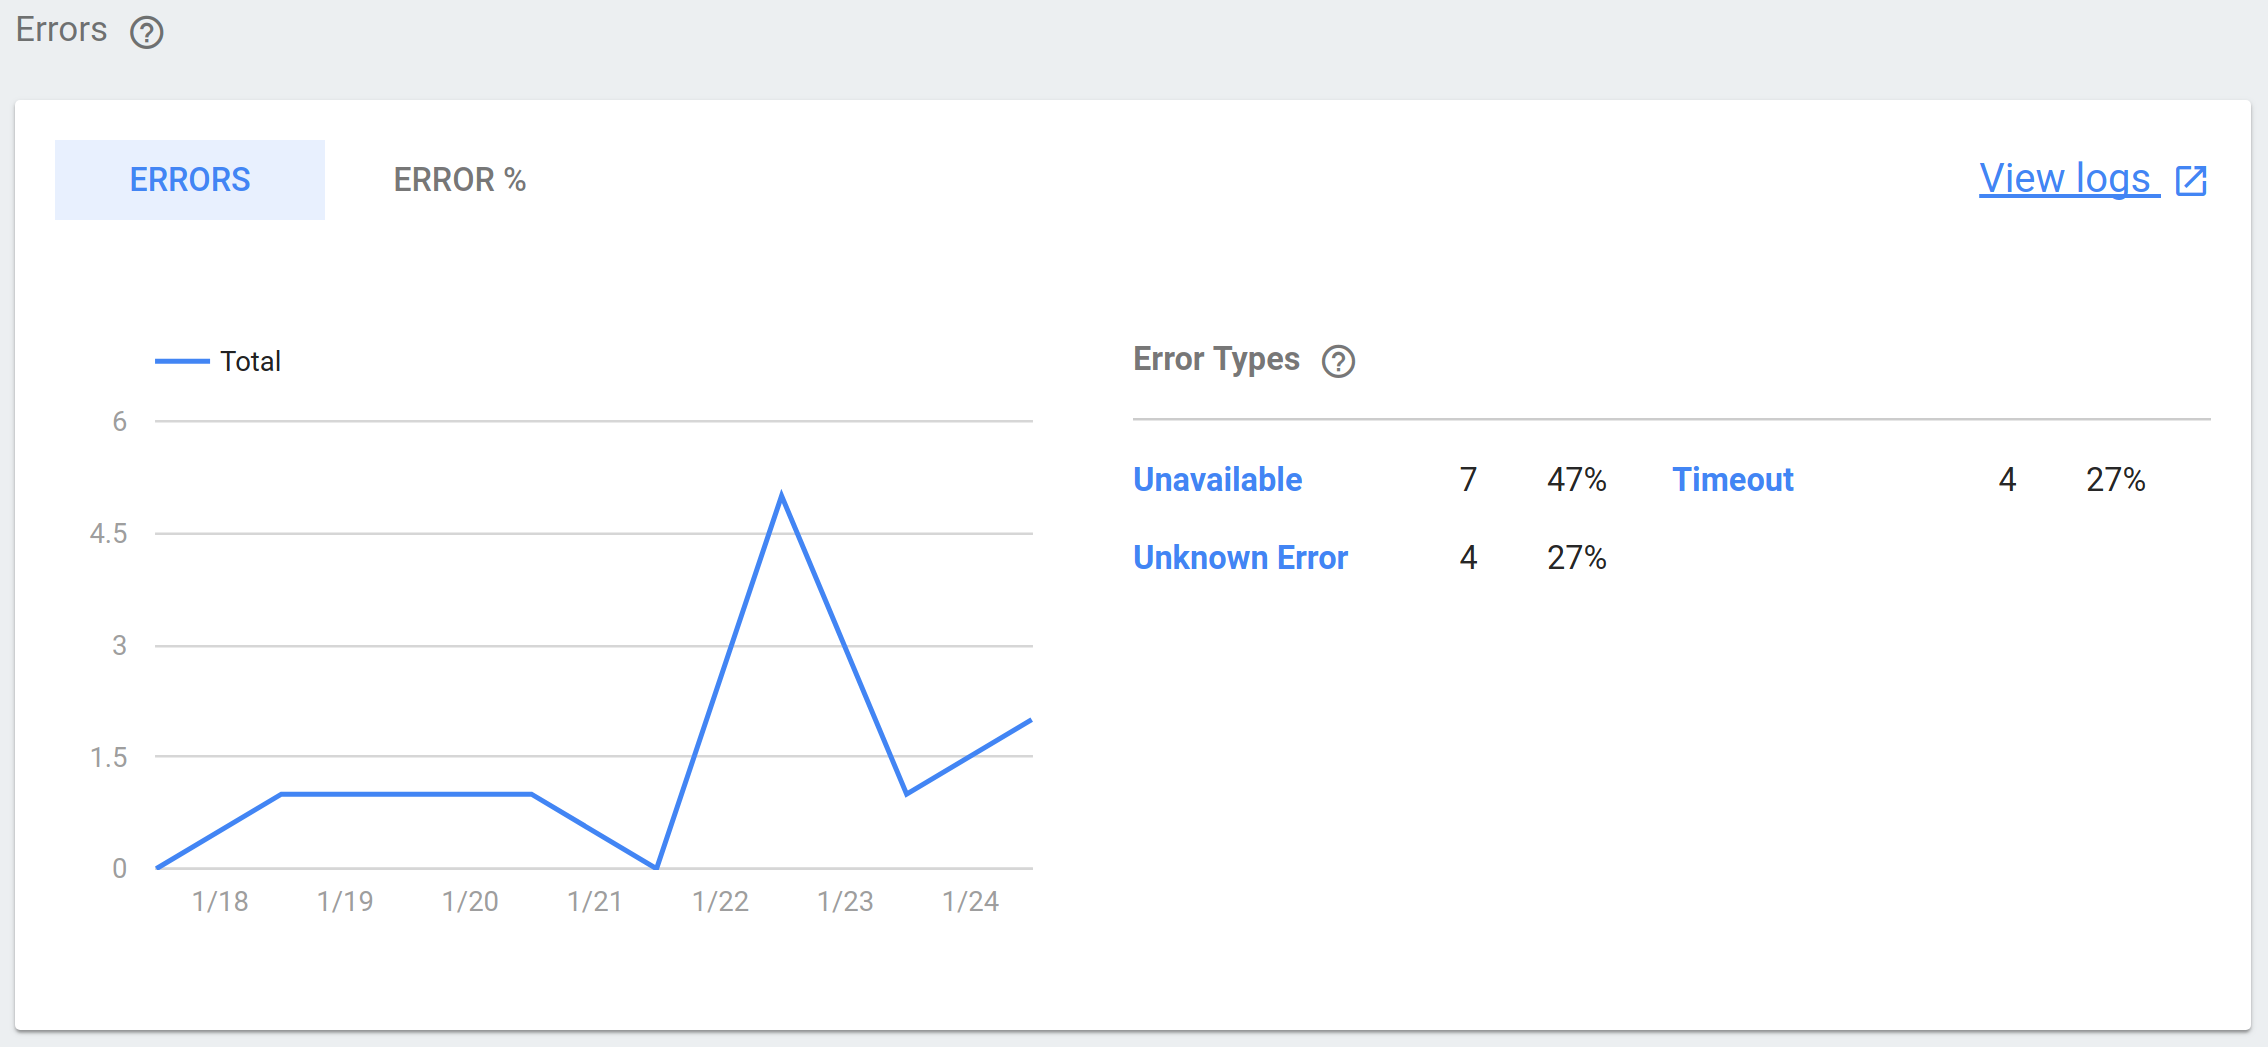Click the count 7 beside Unavailable
The height and width of the screenshot is (1047, 2268).
click(x=1468, y=480)
